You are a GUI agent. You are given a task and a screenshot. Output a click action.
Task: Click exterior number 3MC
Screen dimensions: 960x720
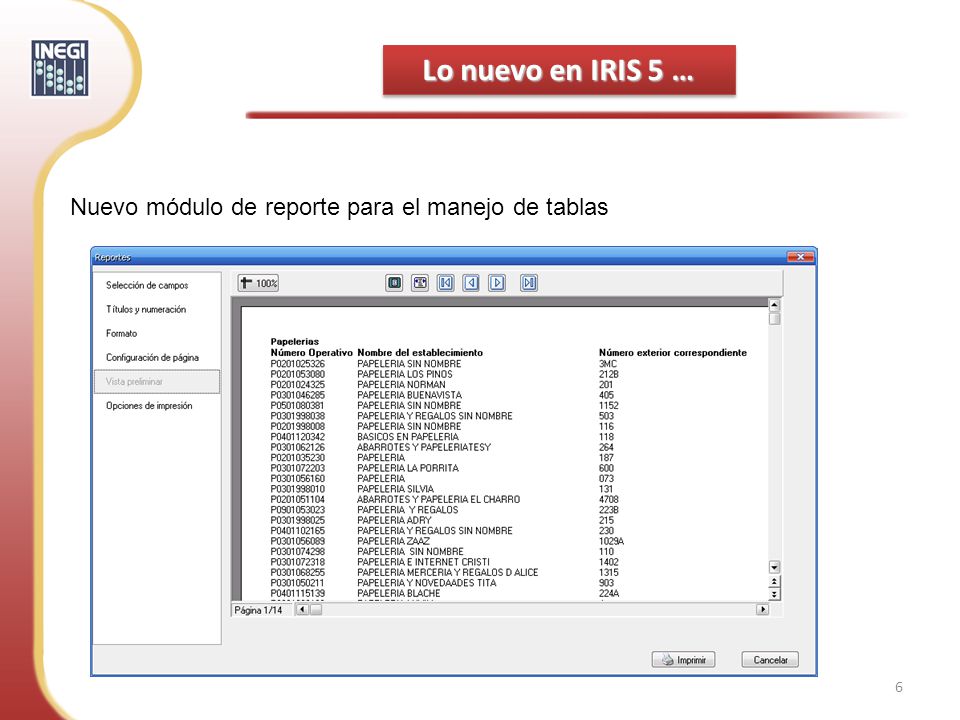pyautogui.click(x=608, y=364)
